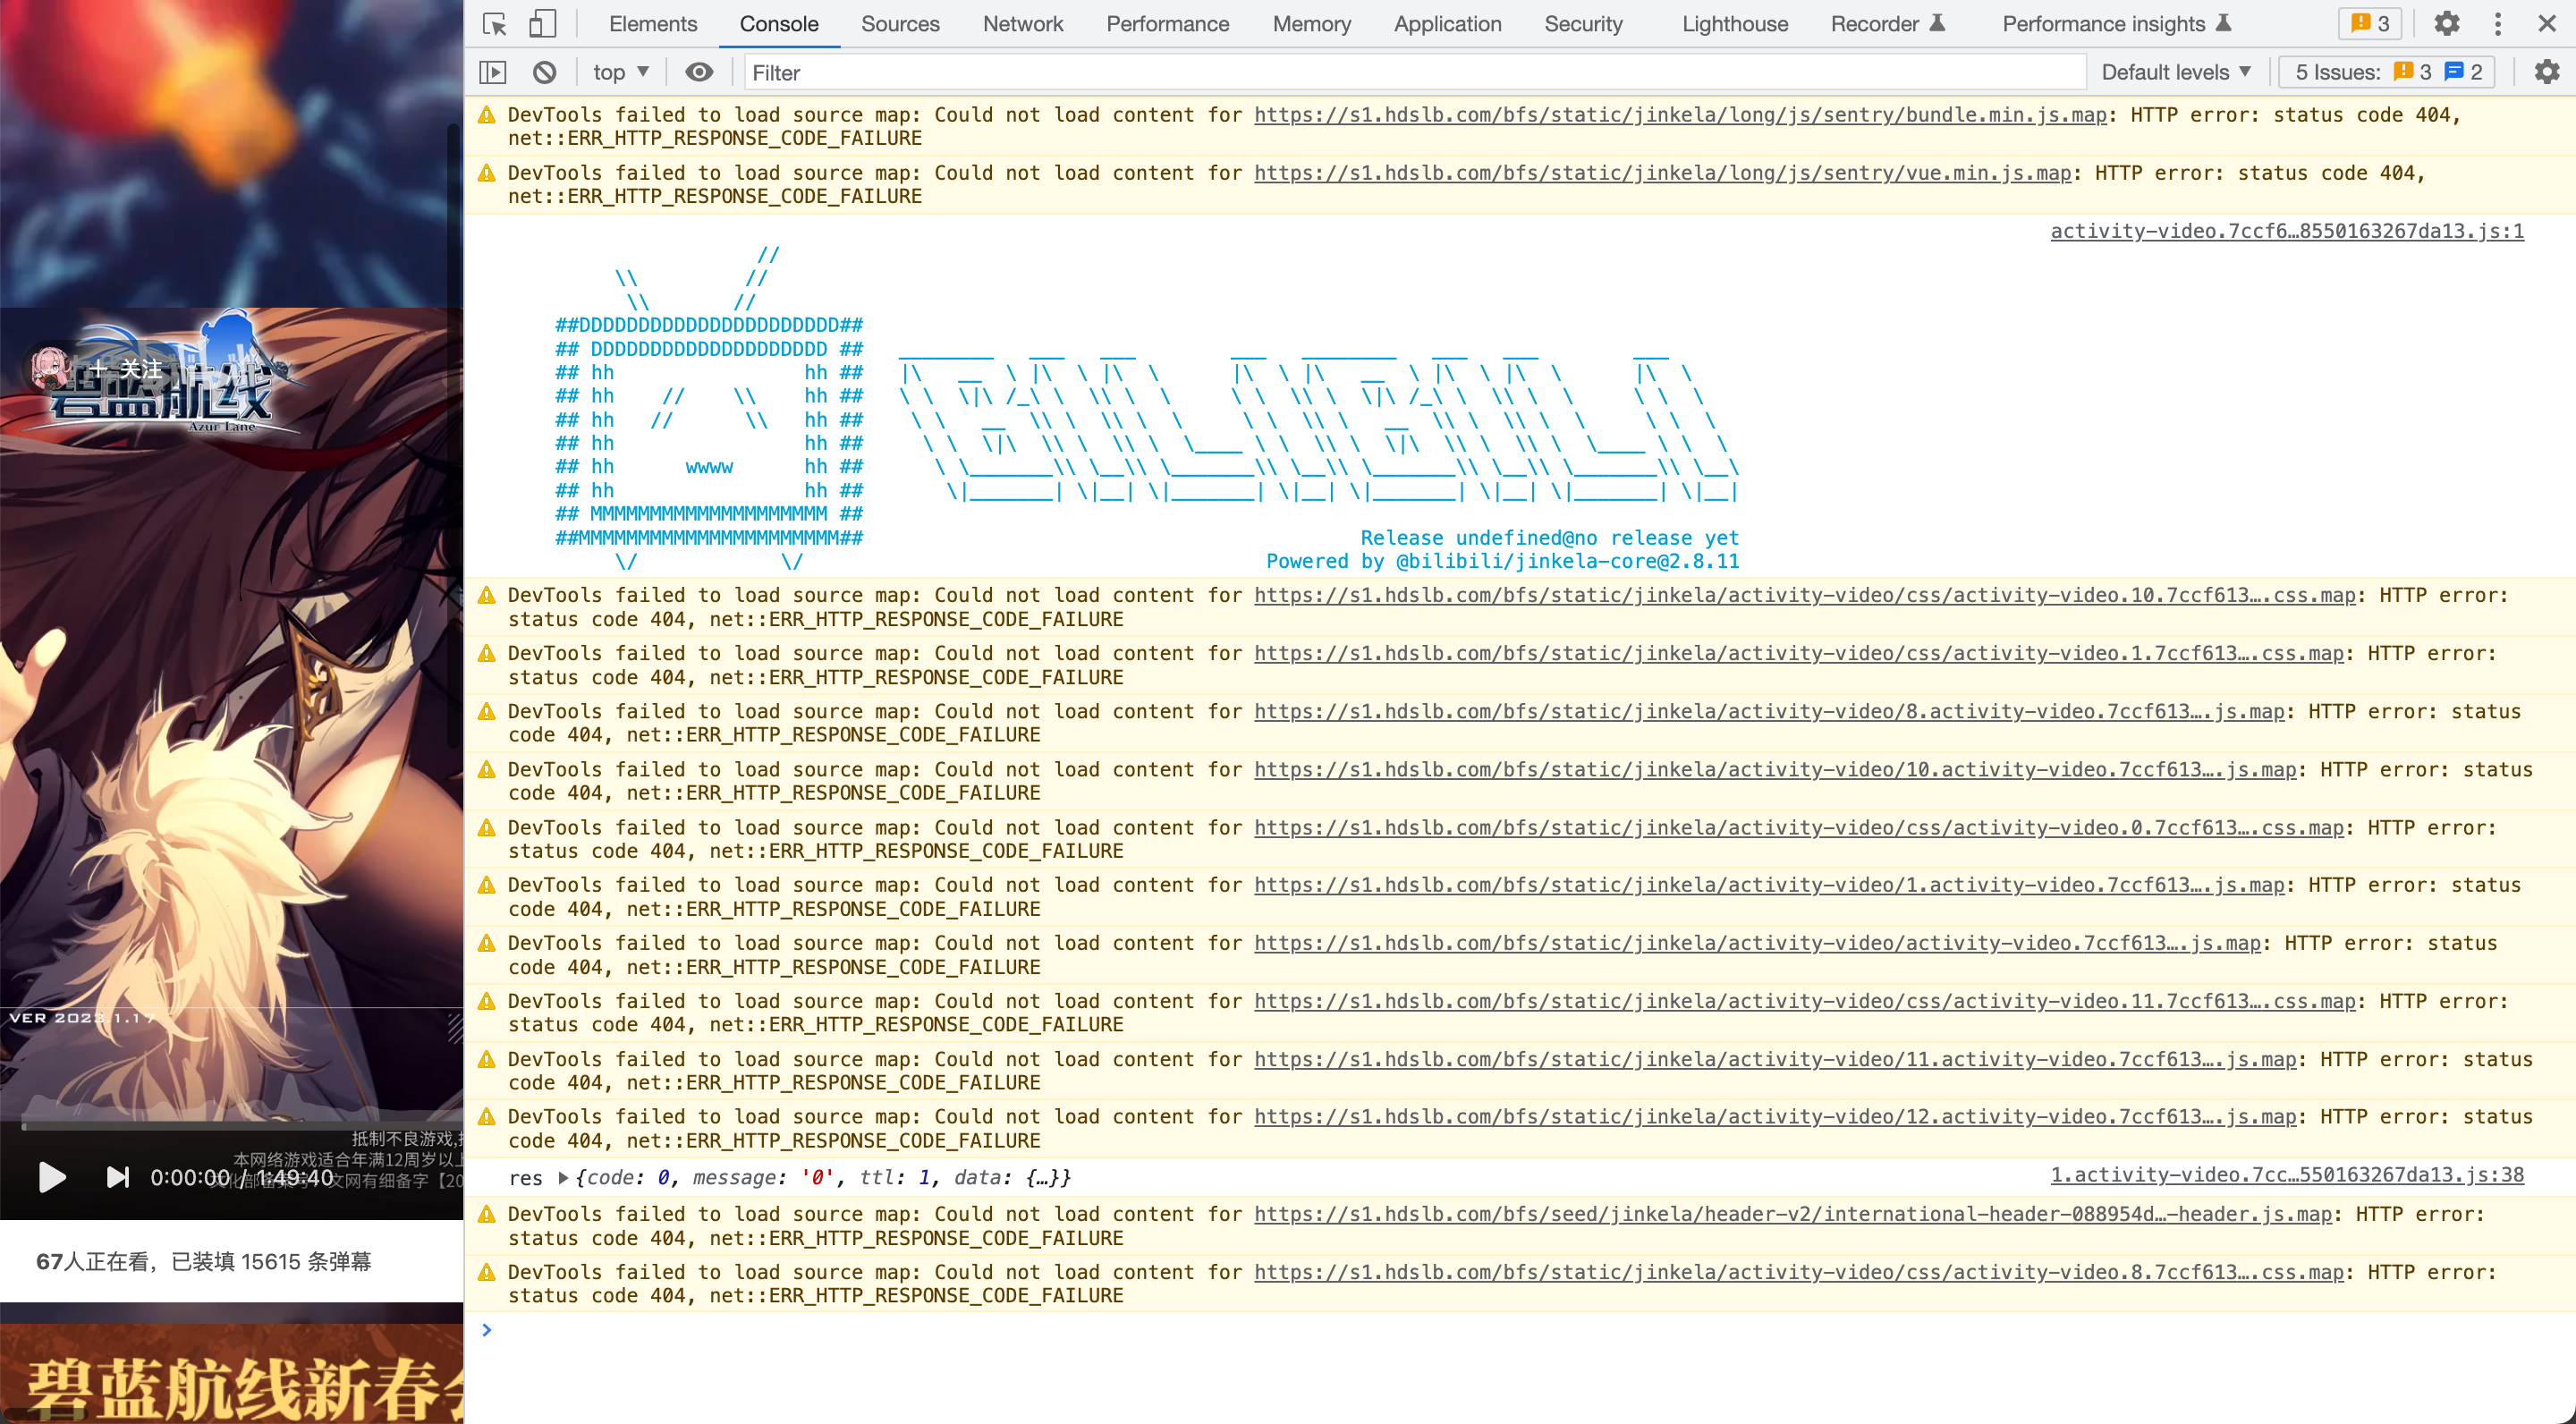Switch to the Sources tab
The image size is (2576, 1424).
pos(899,23)
